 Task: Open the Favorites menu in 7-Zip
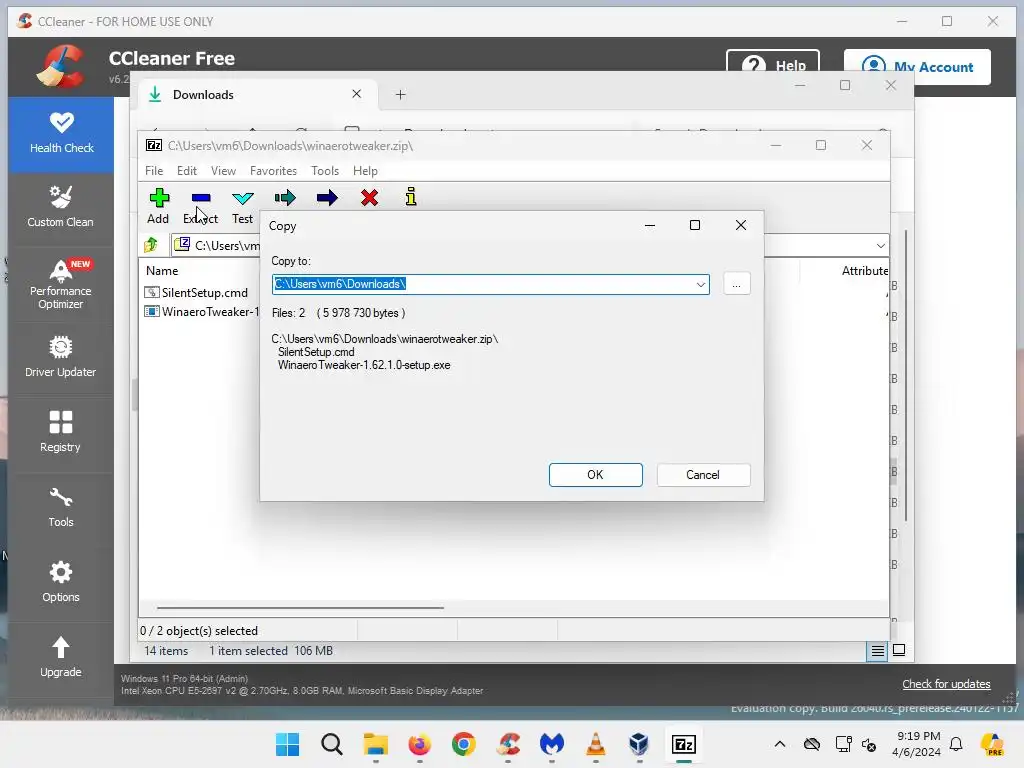pyautogui.click(x=274, y=170)
